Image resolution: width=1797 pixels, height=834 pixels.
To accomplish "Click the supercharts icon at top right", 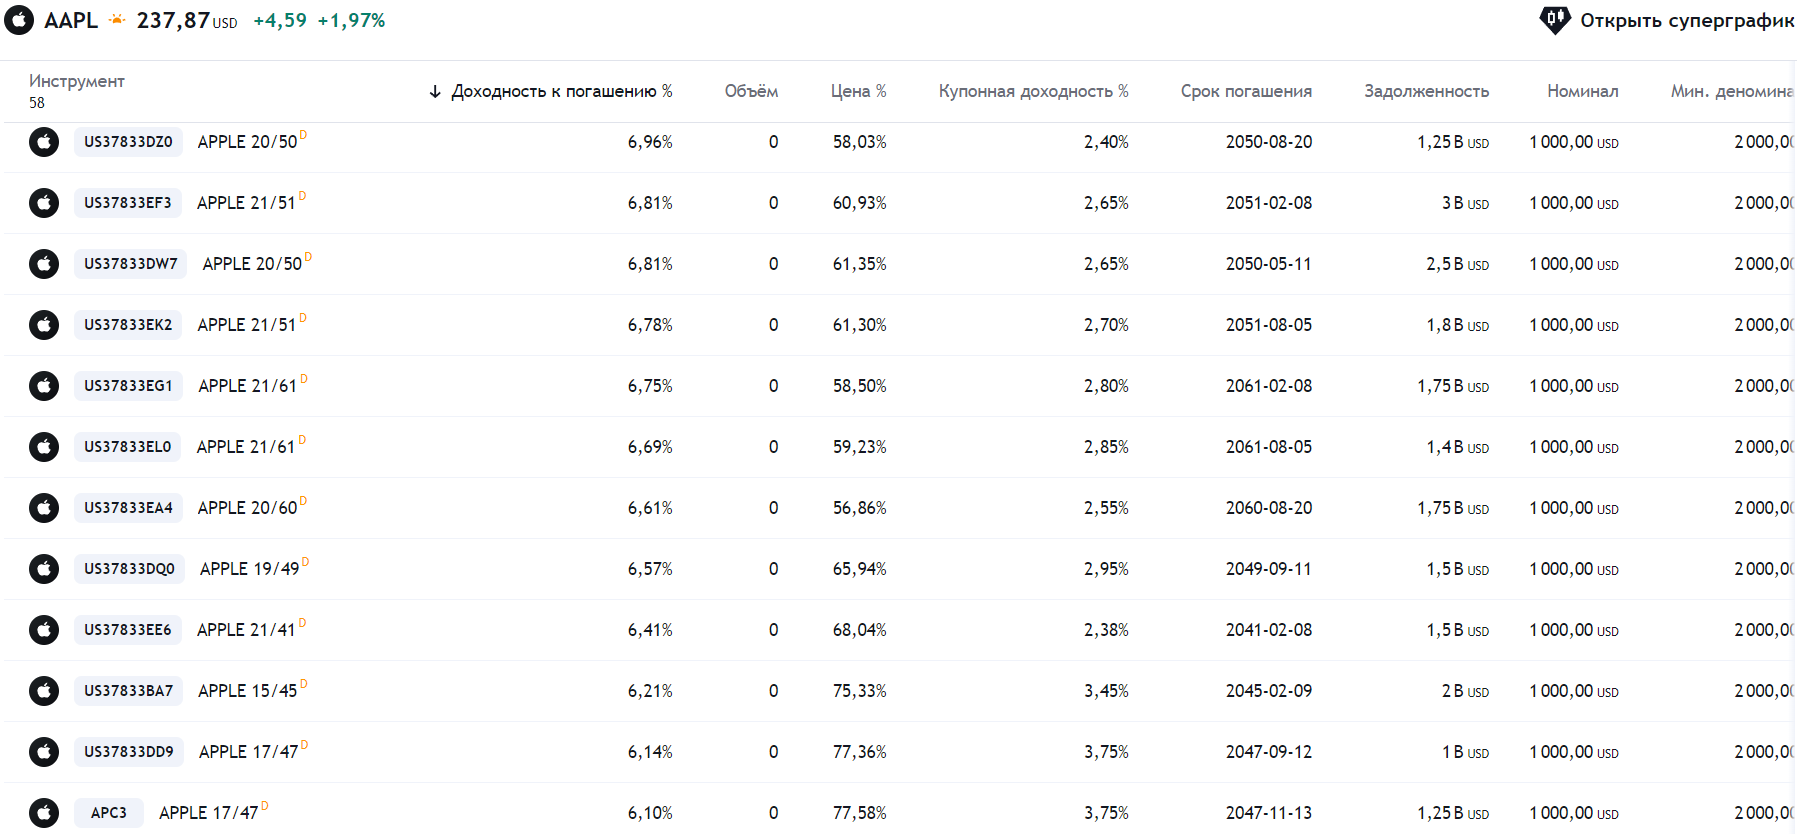I will [1554, 20].
